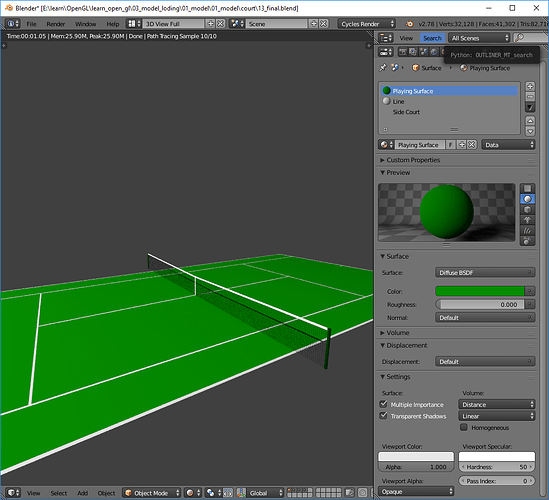Screen dimensions: 549x500
Task: Open the Normal Default input selector
Action: click(x=485, y=318)
